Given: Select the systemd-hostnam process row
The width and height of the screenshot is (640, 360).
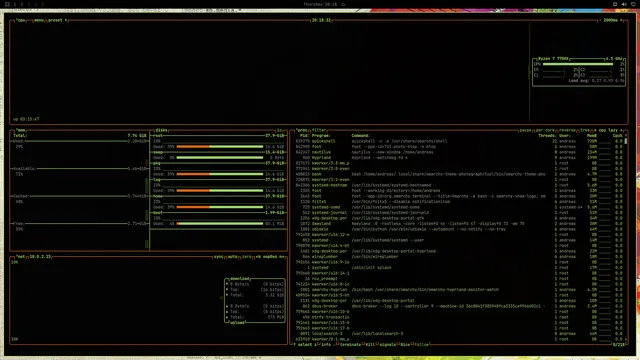Looking at the screenshot, I should coord(459,185).
